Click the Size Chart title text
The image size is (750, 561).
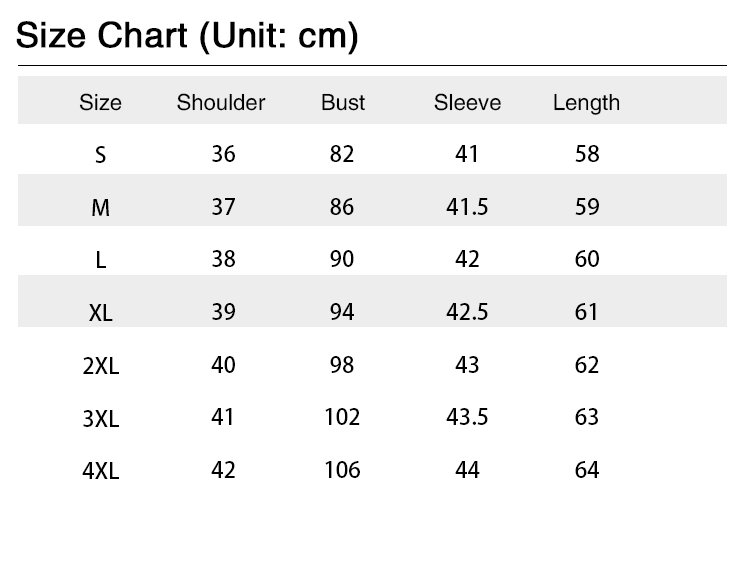(x=188, y=36)
